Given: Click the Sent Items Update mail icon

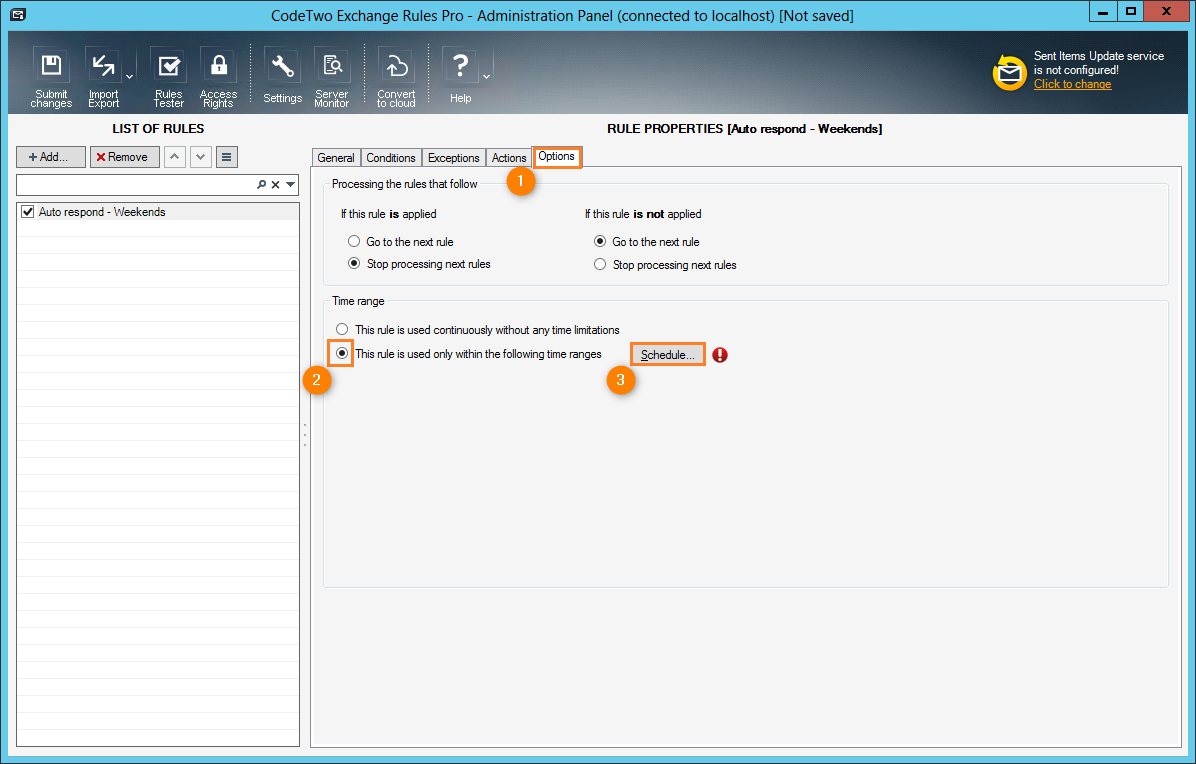Looking at the screenshot, I should (1009, 73).
